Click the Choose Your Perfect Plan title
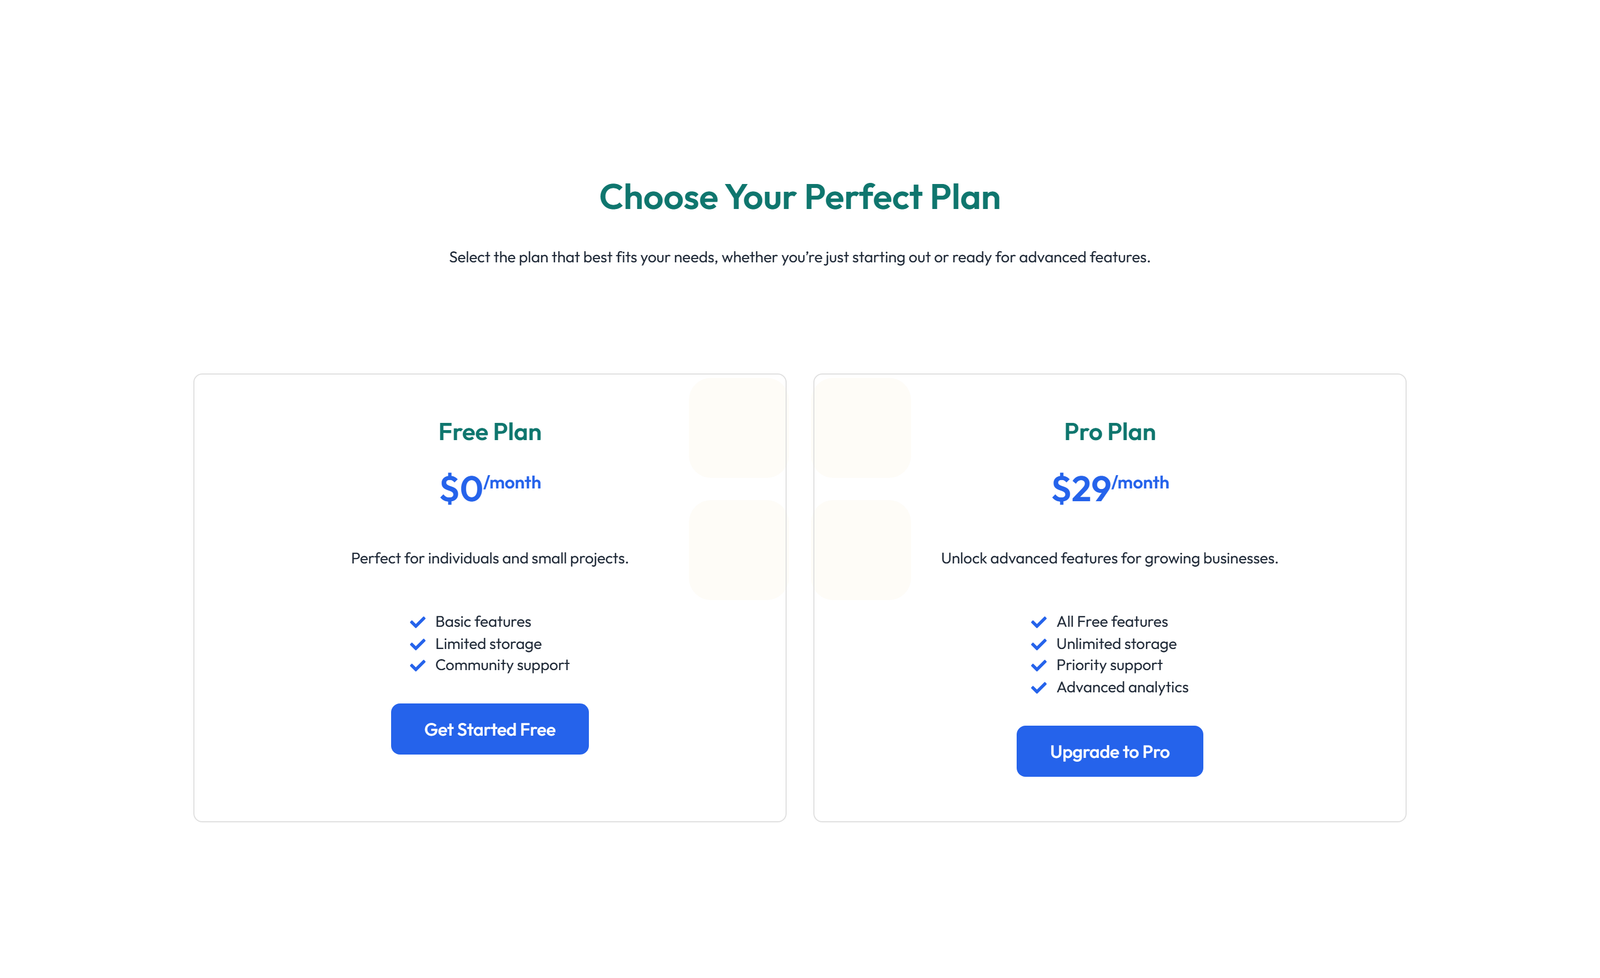1600x978 pixels. tap(799, 197)
